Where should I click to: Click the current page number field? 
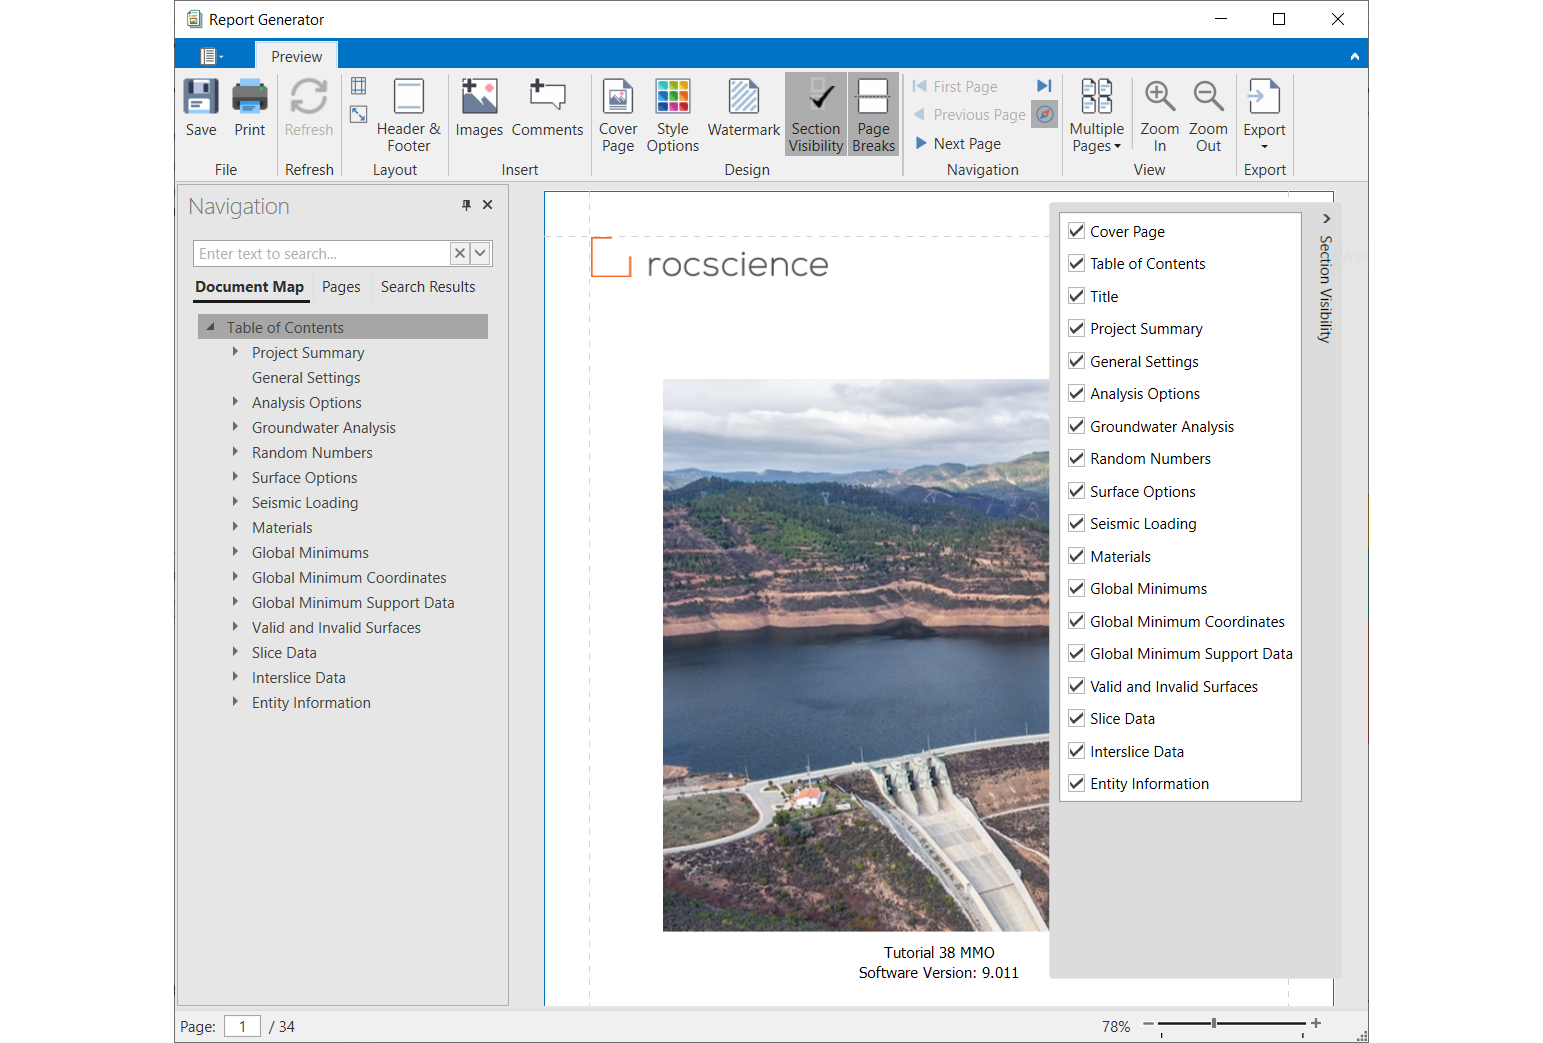click(242, 1026)
